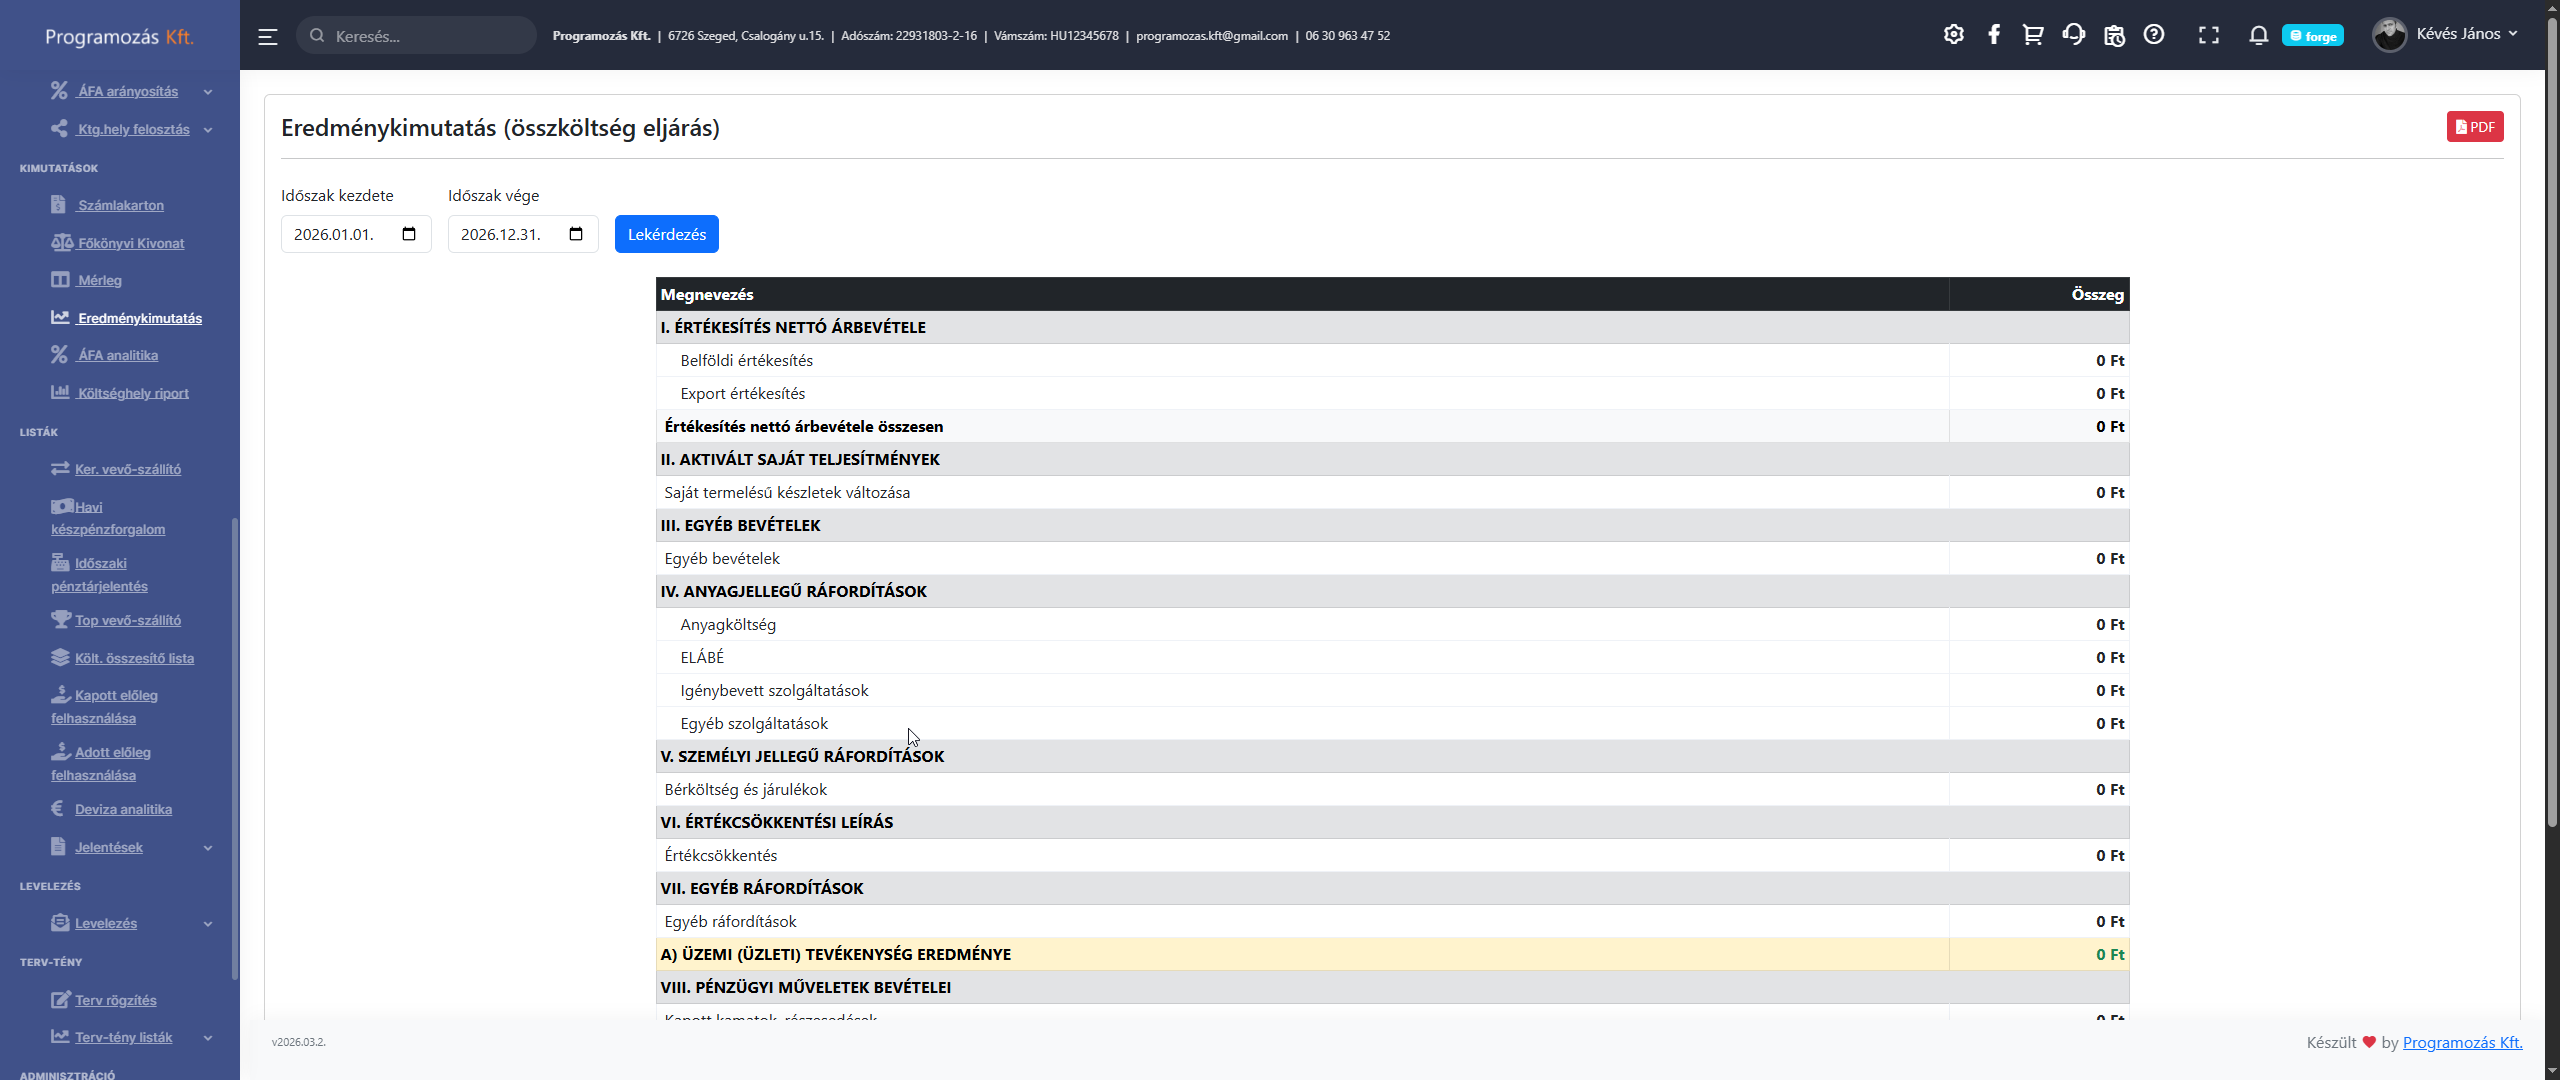Expand the ÁFA arányosítás submenu

(208, 92)
